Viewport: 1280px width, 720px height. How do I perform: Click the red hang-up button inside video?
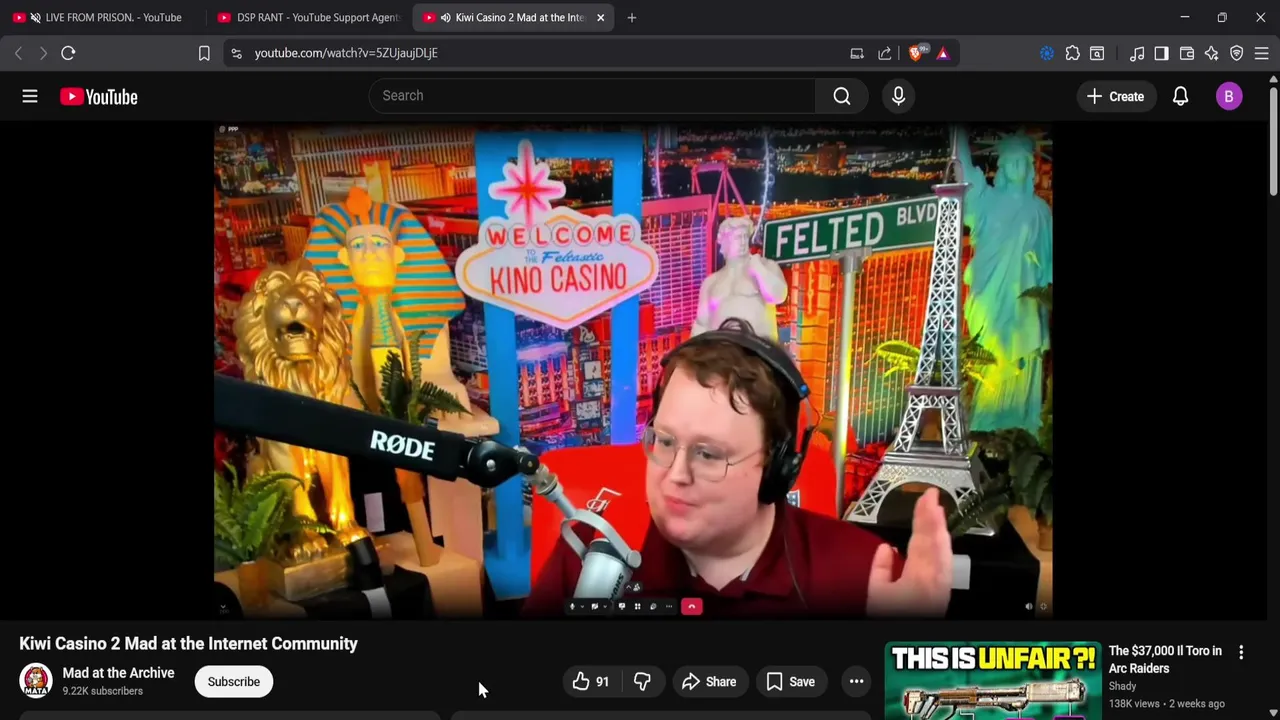(x=691, y=606)
